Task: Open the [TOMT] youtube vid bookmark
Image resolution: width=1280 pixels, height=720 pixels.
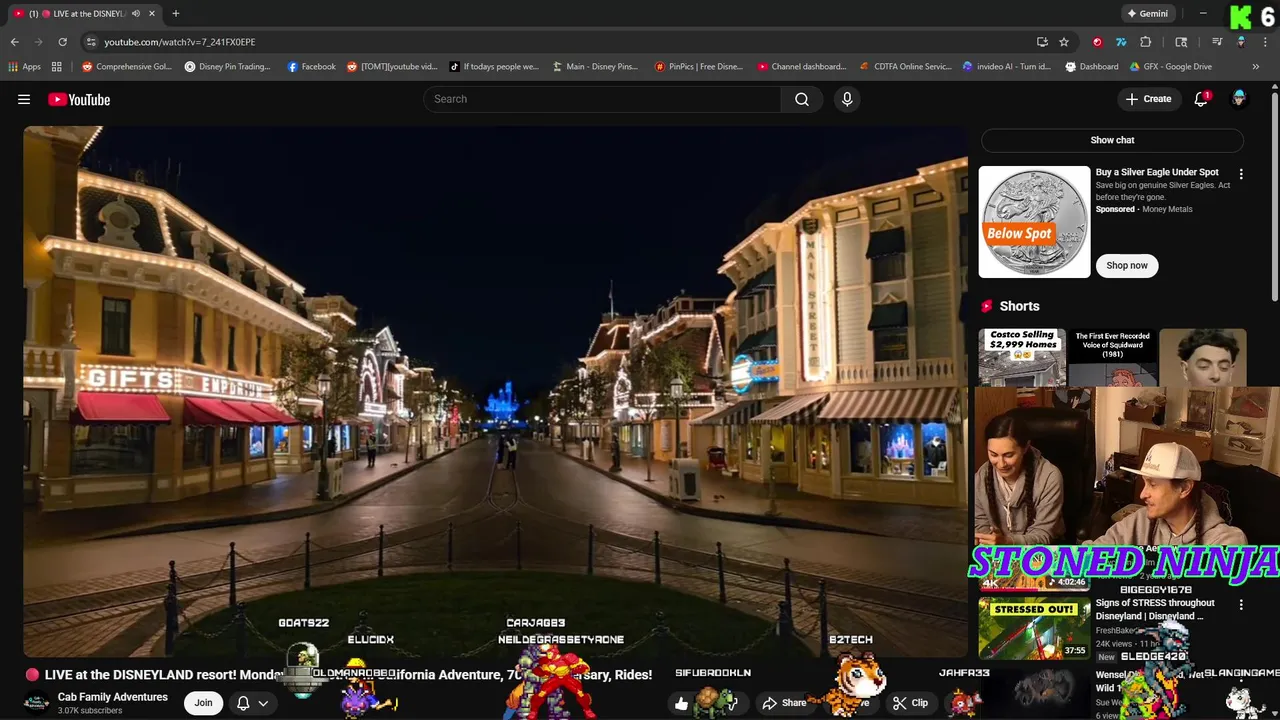Action: (392, 67)
